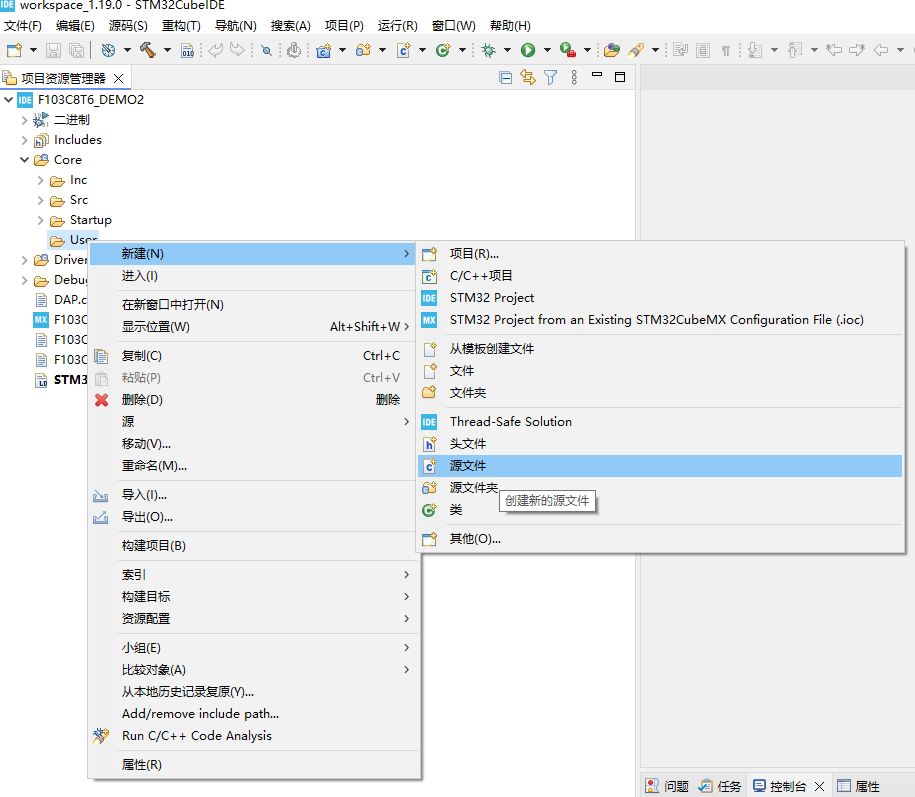Open the dropdown beside the Build hammer

[x=167, y=51]
